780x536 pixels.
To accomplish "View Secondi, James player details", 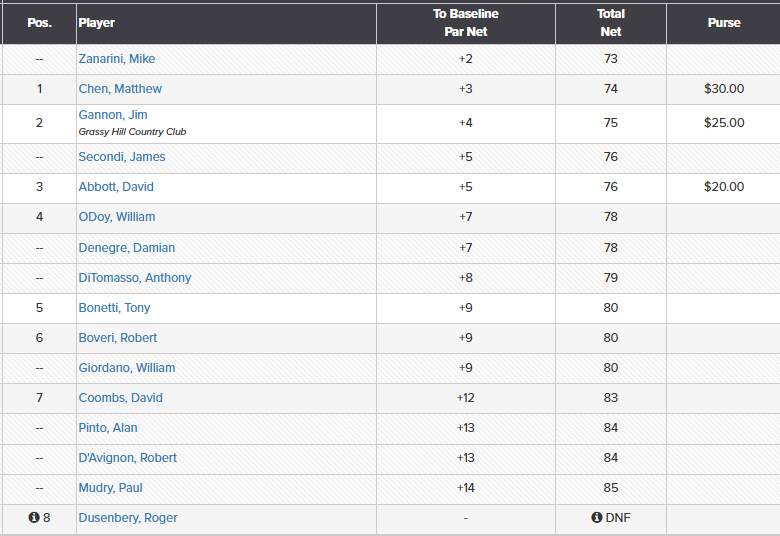I will coord(122,157).
